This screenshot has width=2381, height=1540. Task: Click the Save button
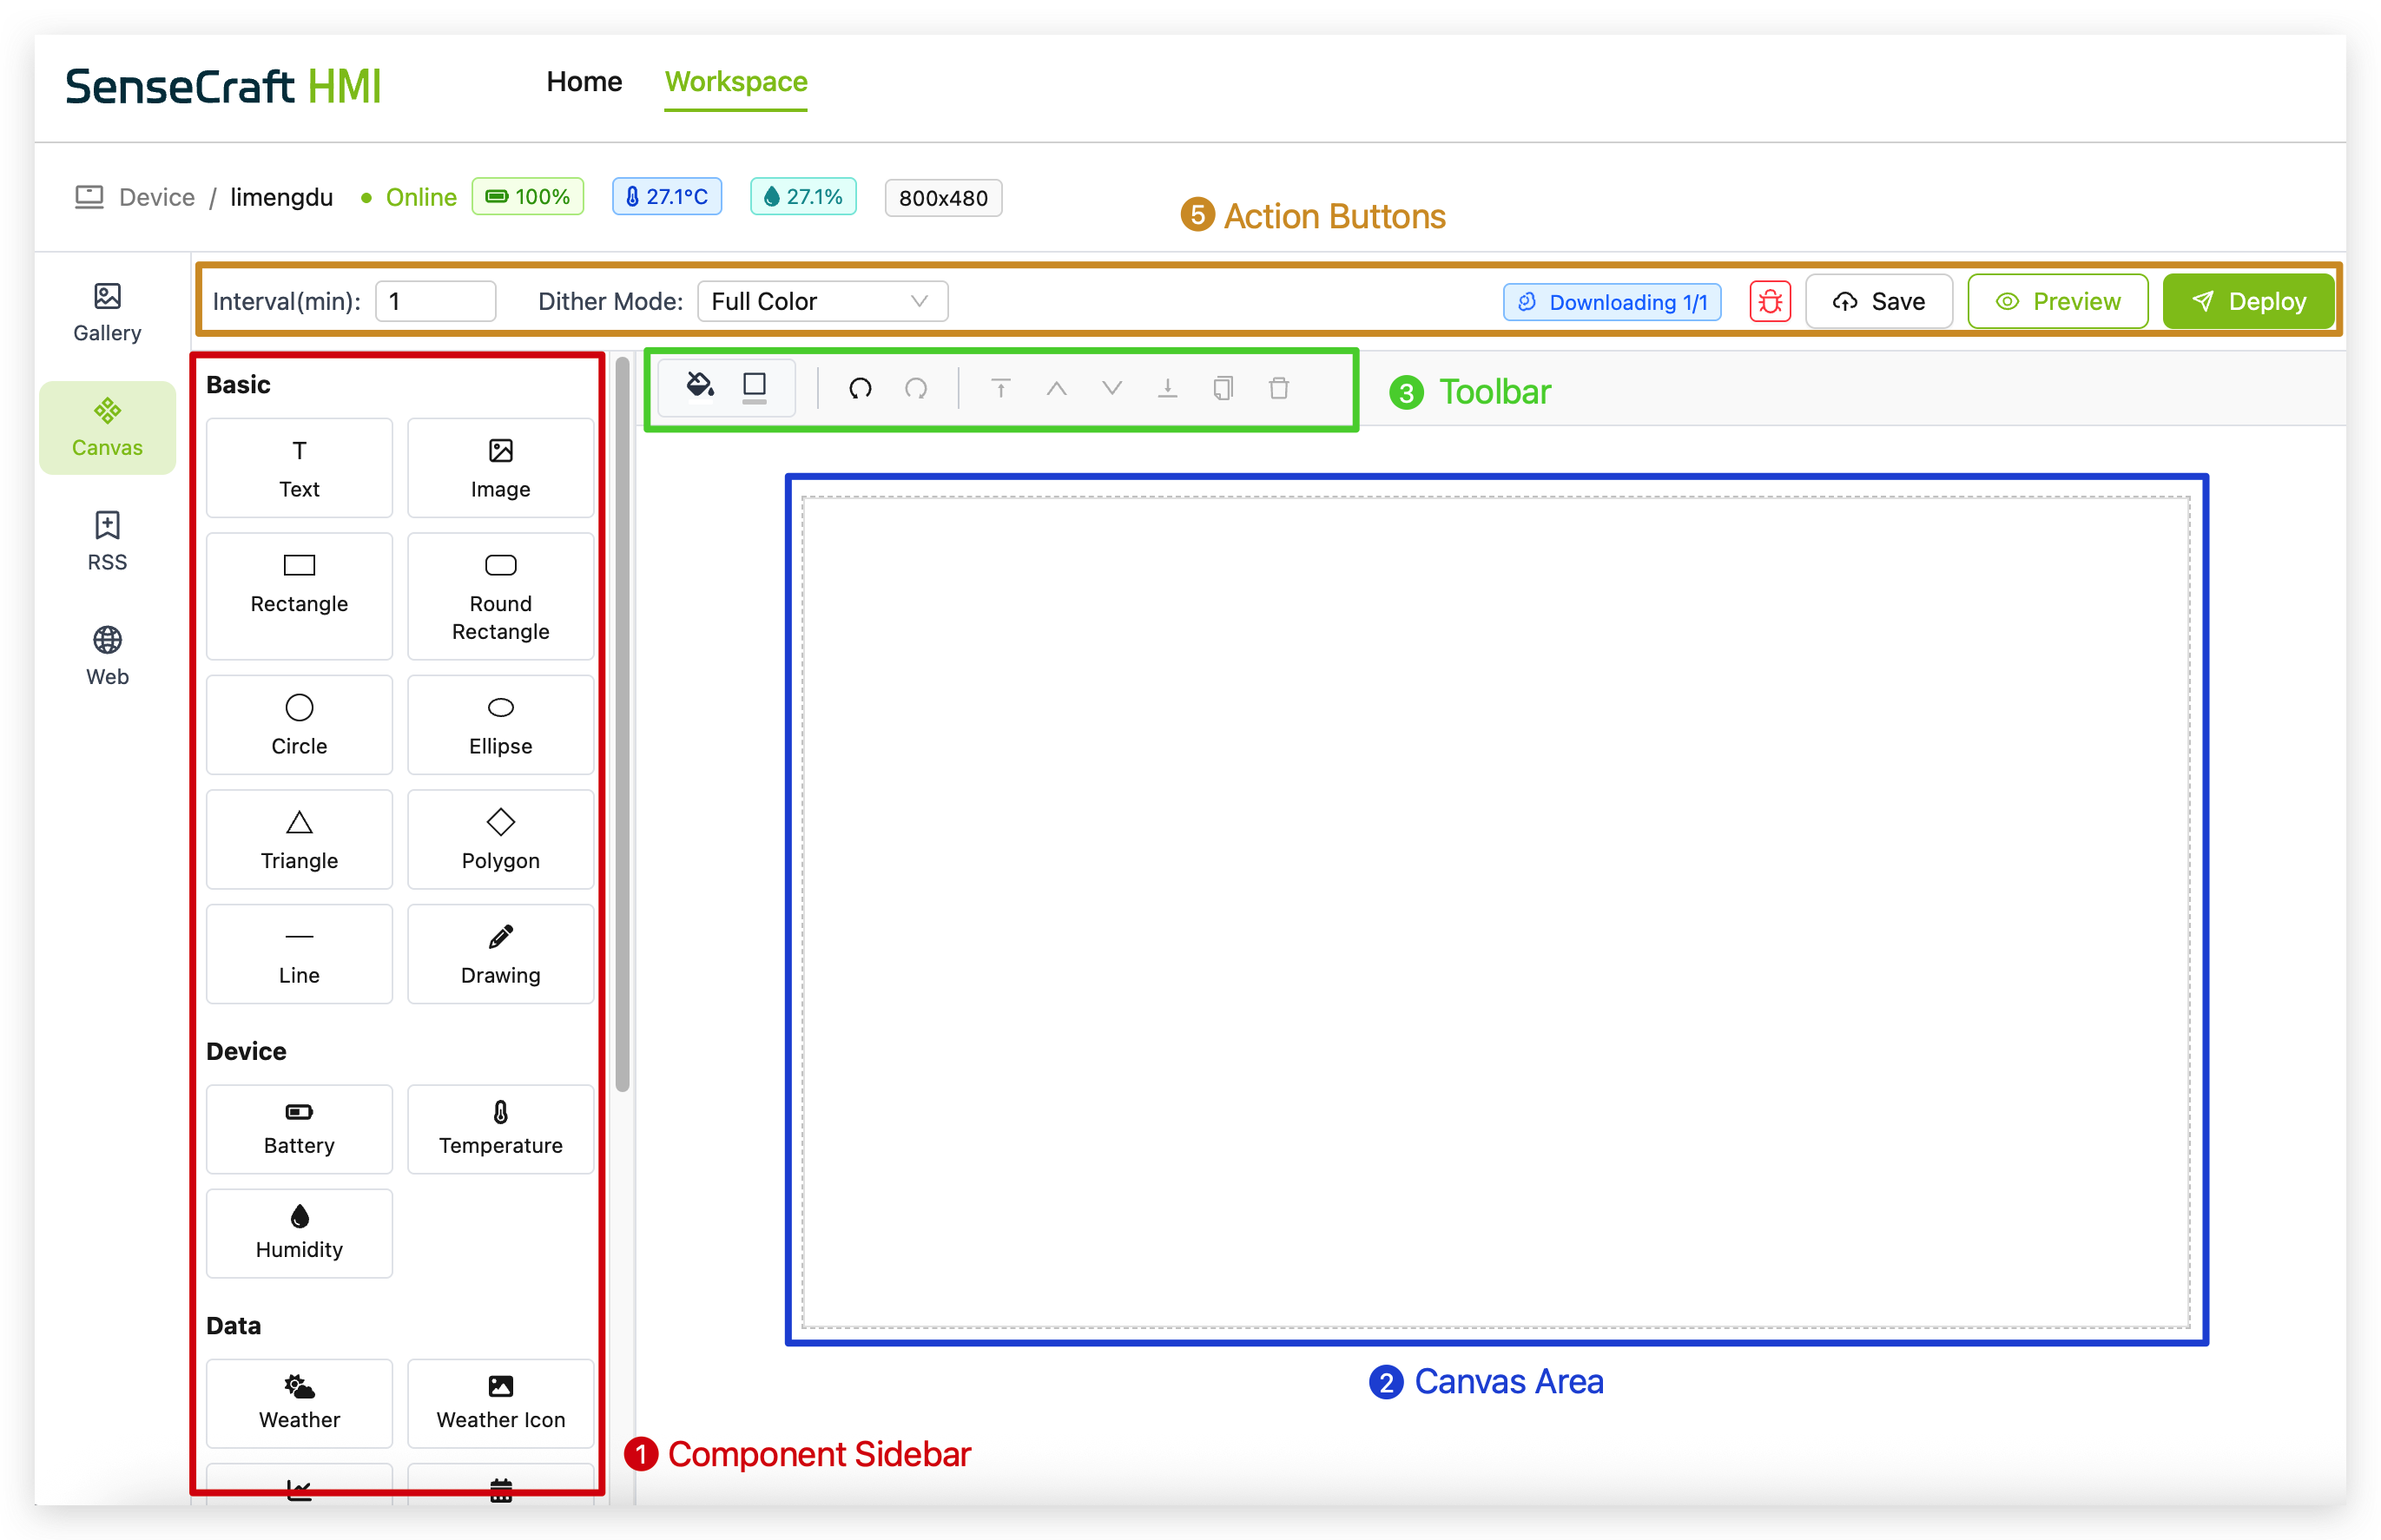[x=1878, y=301]
